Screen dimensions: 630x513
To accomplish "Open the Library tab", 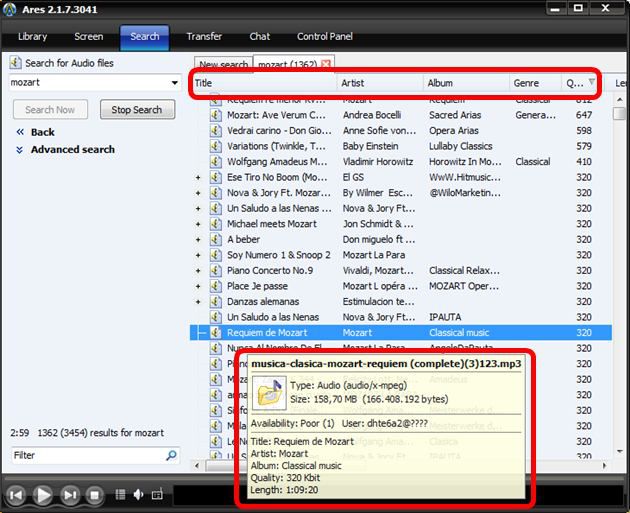I will (33, 37).
